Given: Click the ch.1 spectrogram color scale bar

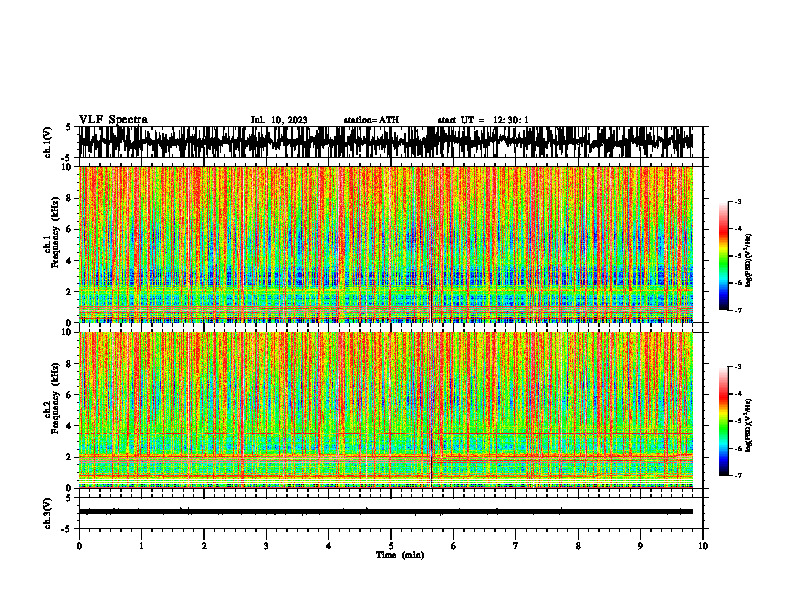Looking at the screenshot, I should coord(723,256).
